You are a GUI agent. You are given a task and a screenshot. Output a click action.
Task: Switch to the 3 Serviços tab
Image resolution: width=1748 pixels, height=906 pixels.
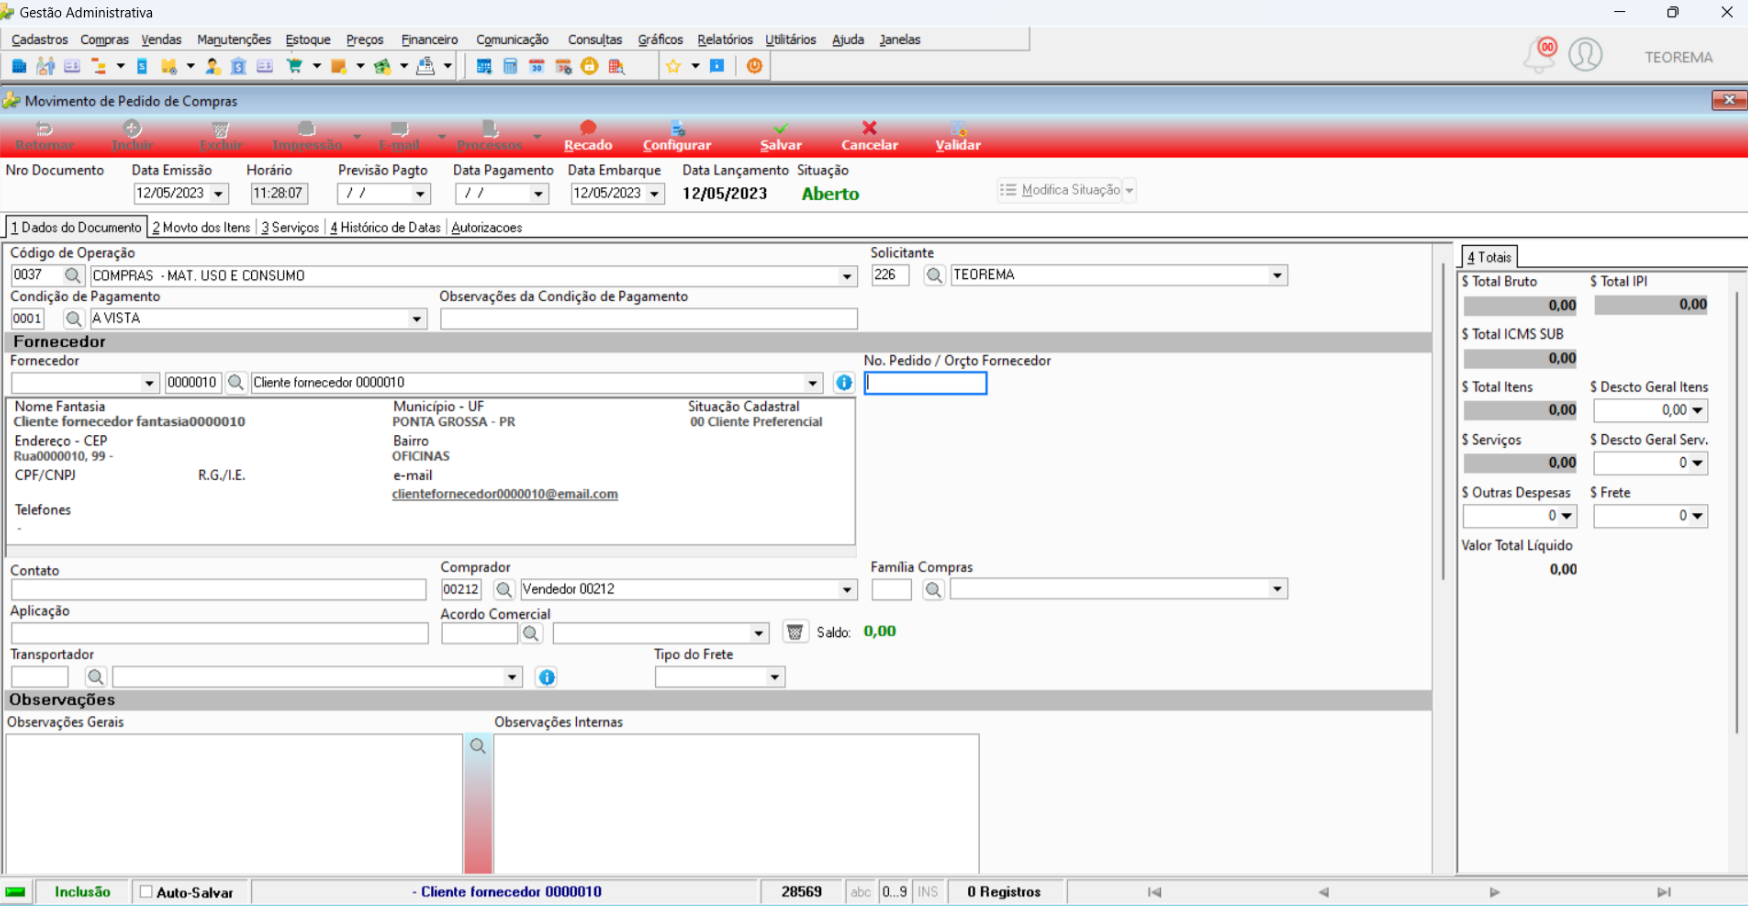(x=290, y=228)
